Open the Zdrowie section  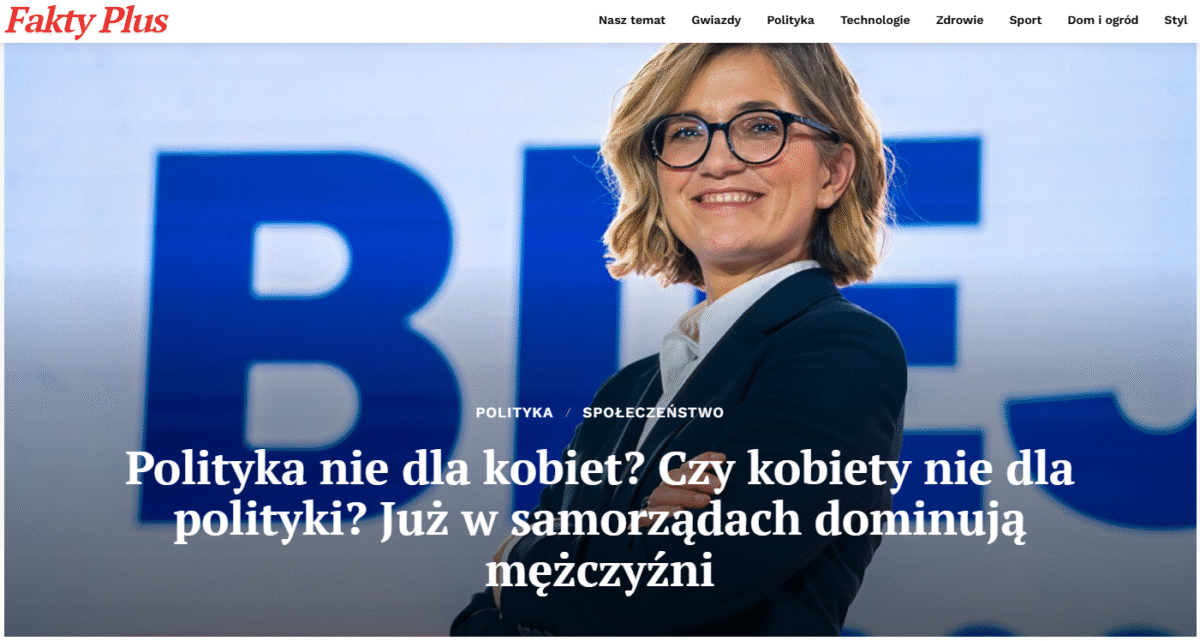(959, 20)
